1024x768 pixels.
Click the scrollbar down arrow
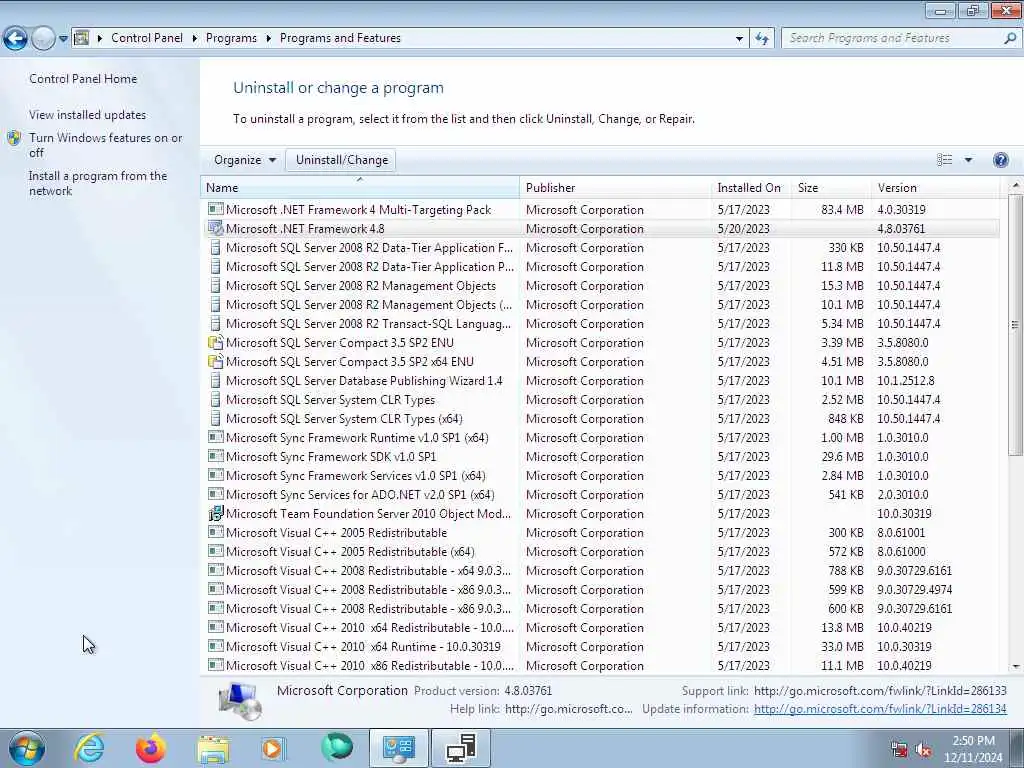1015,666
